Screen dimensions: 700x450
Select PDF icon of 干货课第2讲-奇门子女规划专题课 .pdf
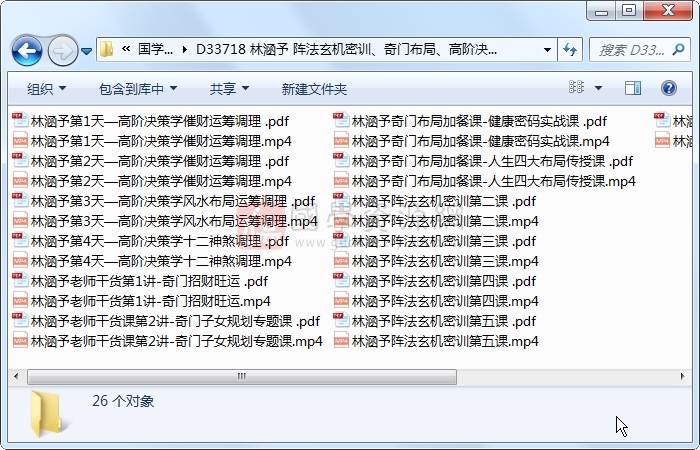21,321
